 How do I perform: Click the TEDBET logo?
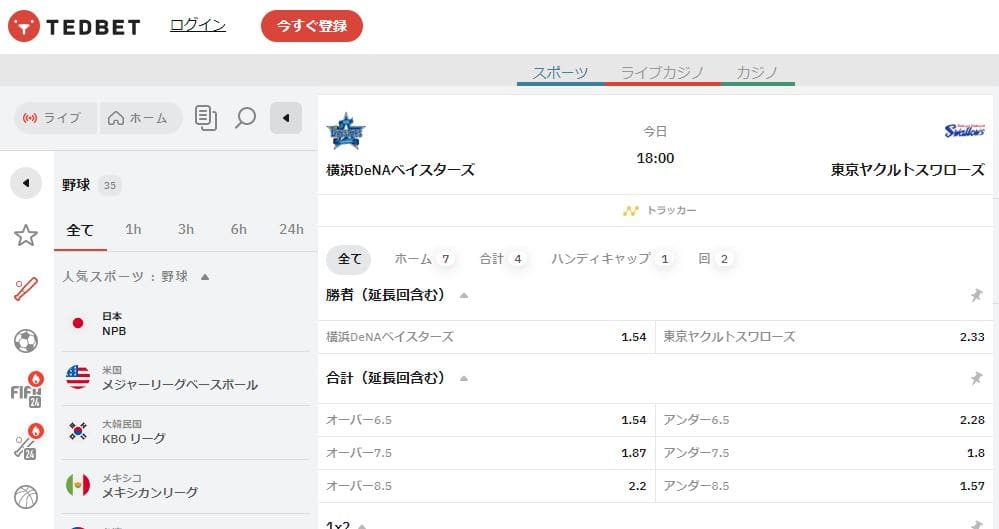coord(74,27)
